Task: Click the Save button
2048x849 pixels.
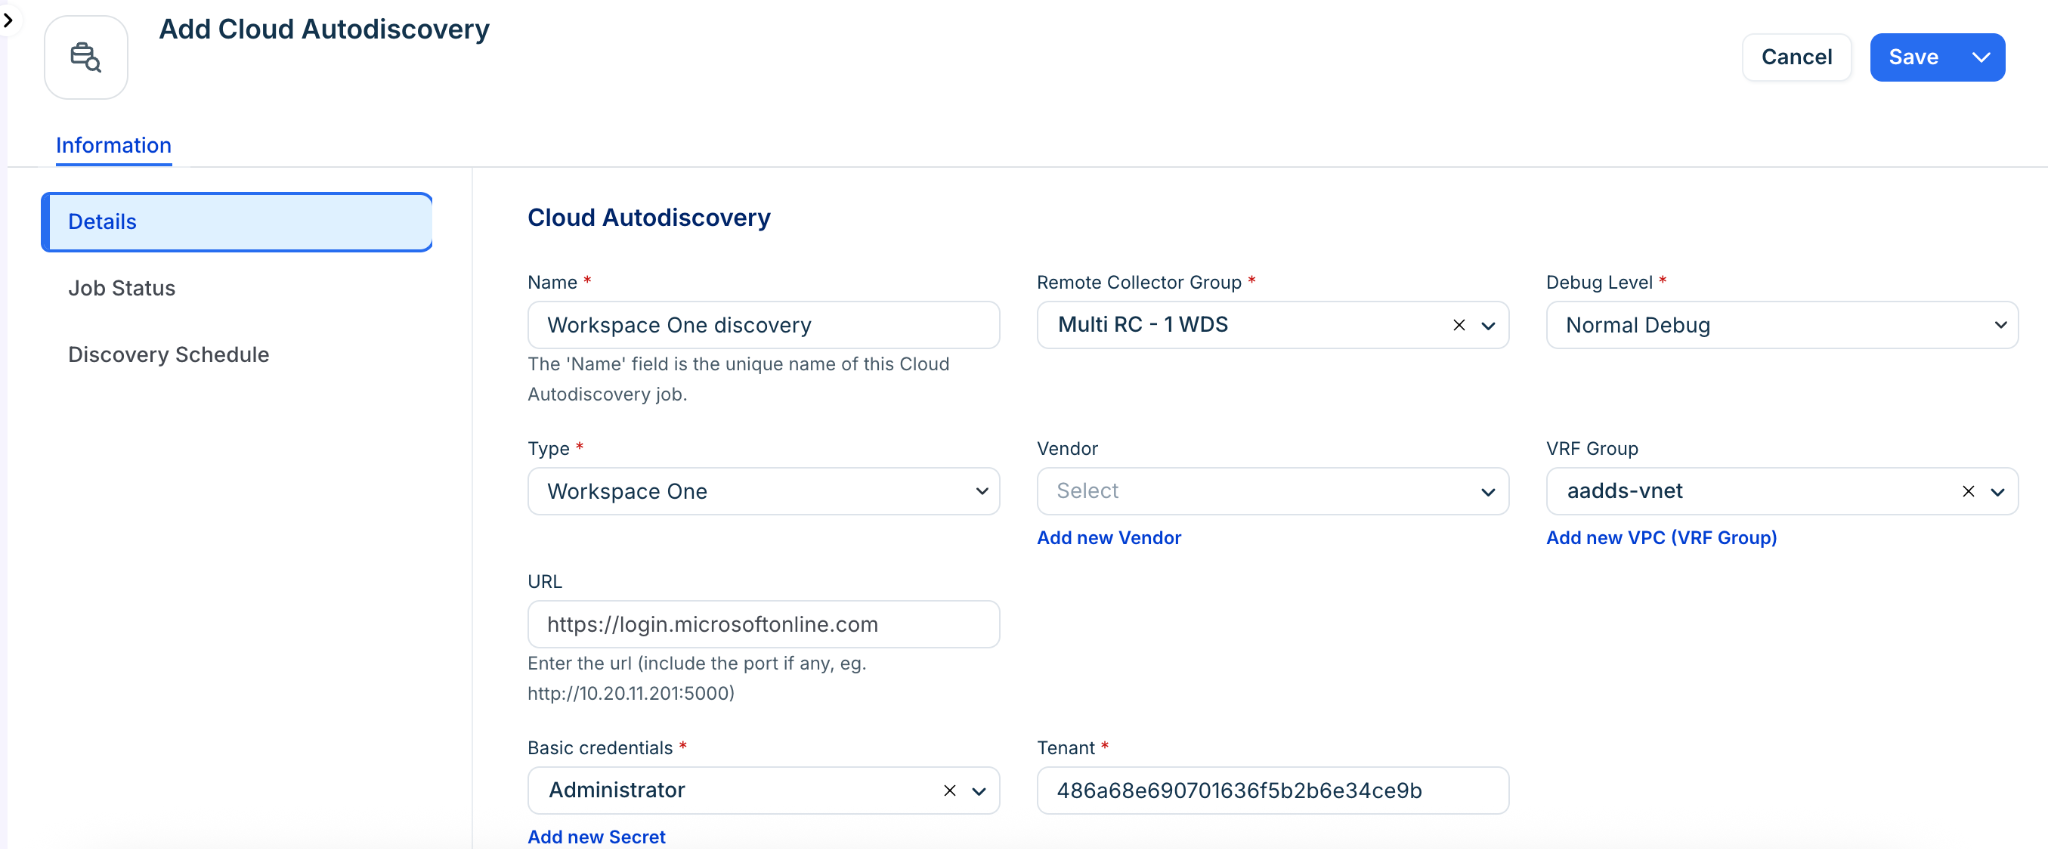Action: [x=1914, y=57]
